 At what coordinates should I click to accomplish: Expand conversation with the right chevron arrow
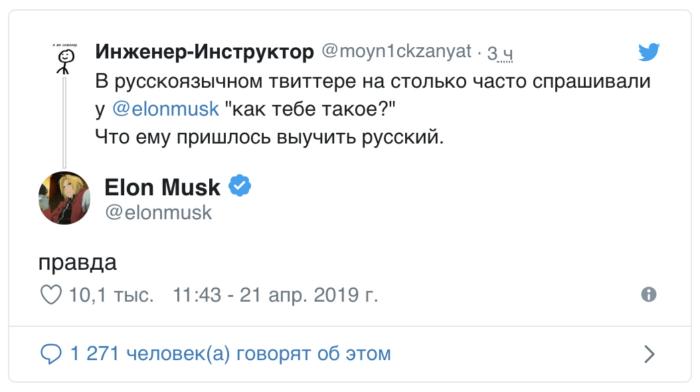pos(650,354)
